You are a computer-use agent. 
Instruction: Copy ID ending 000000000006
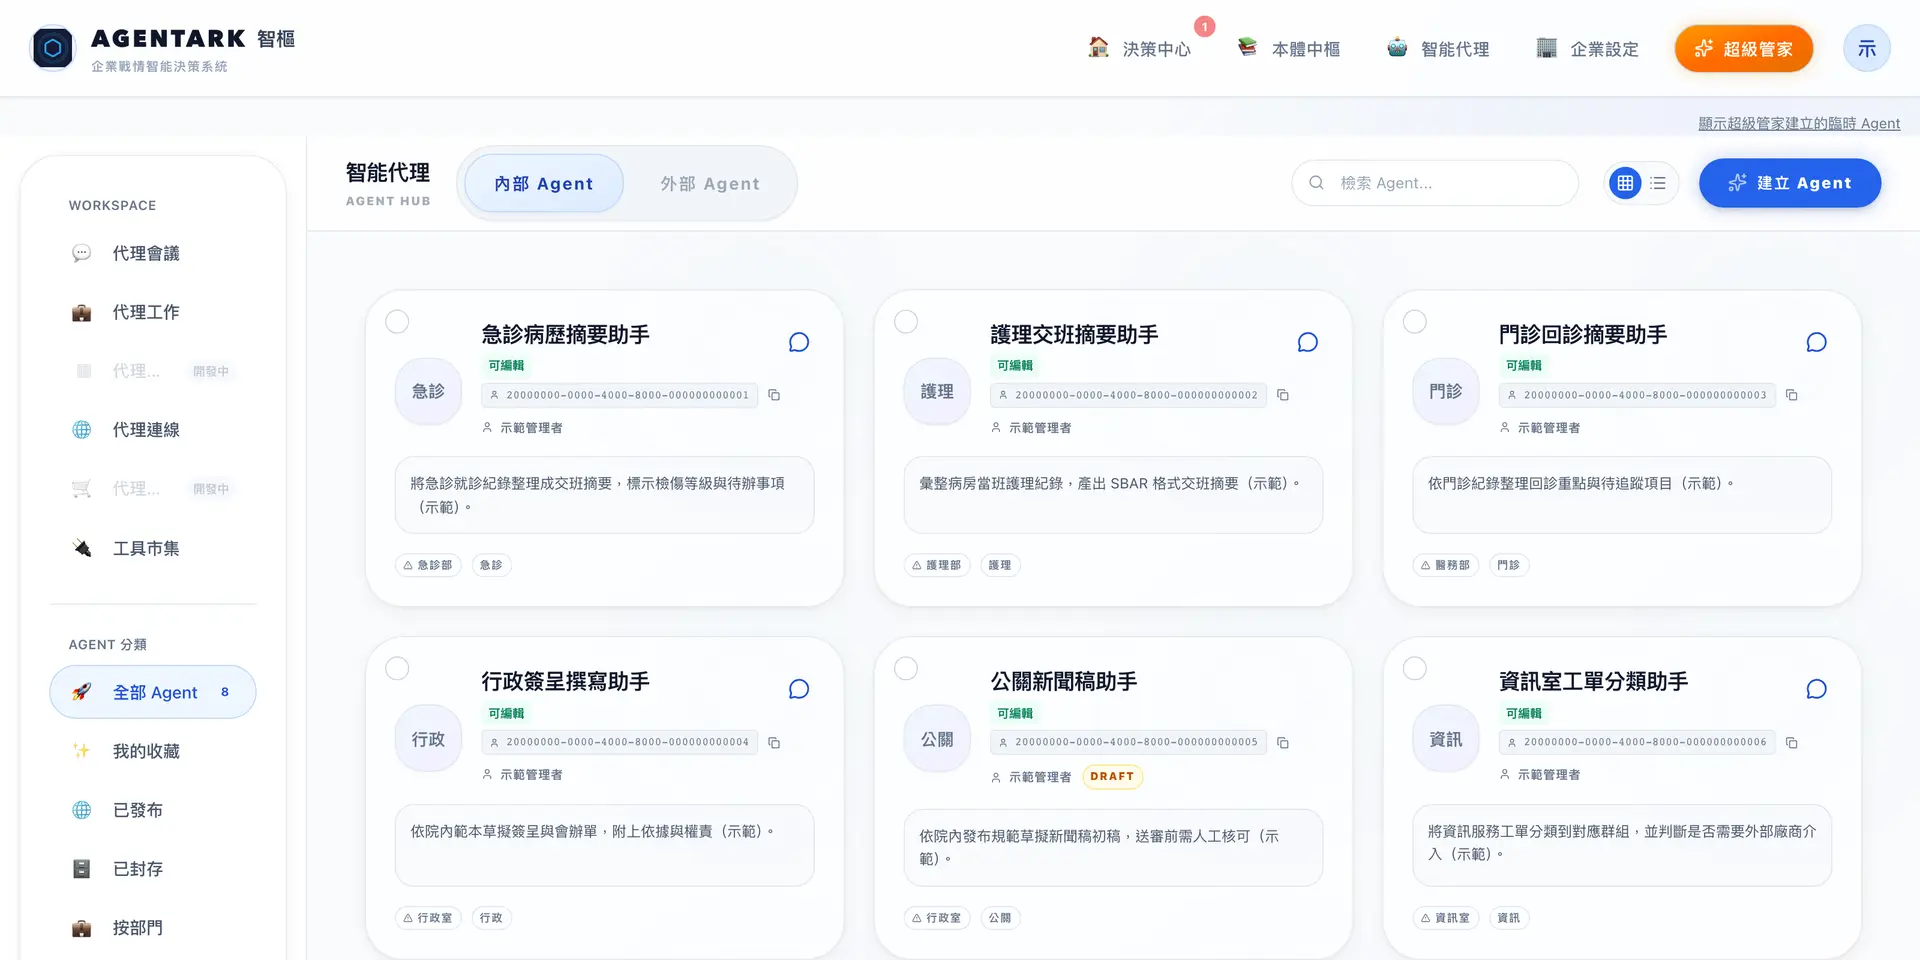(x=1792, y=742)
